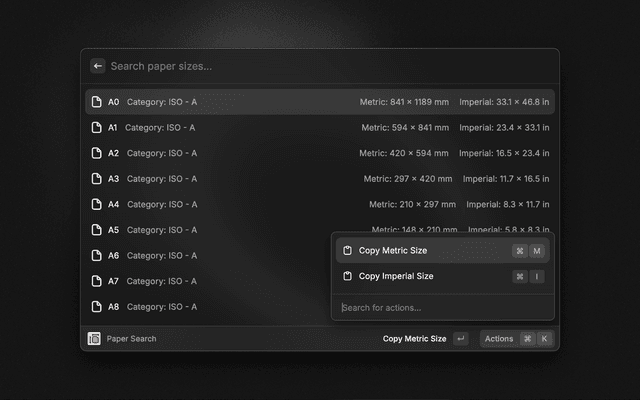Image resolution: width=640 pixels, height=400 pixels.
Task: Click clipboard icon beside Copy Metric Size
Action: point(347,251)
